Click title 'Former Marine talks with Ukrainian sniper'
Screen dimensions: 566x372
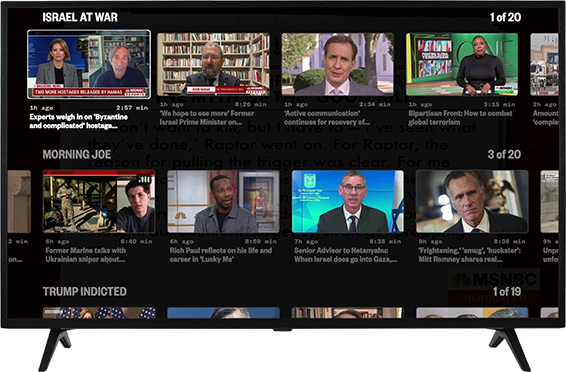click(x=86, y=255)
